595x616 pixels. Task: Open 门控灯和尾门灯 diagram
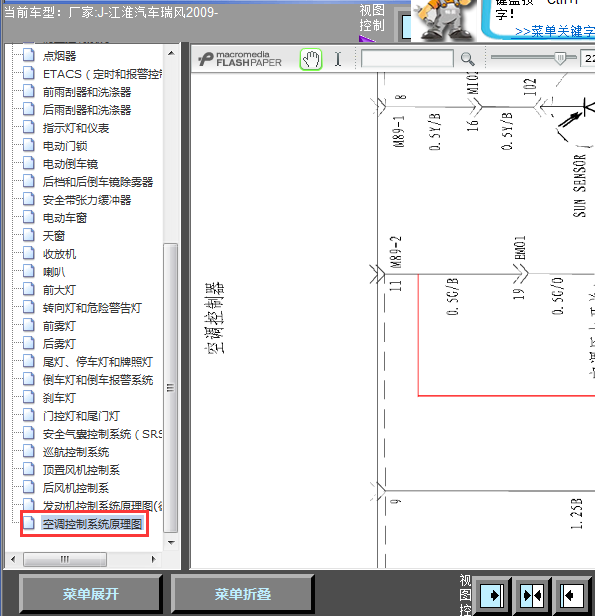tap(81, 416)
